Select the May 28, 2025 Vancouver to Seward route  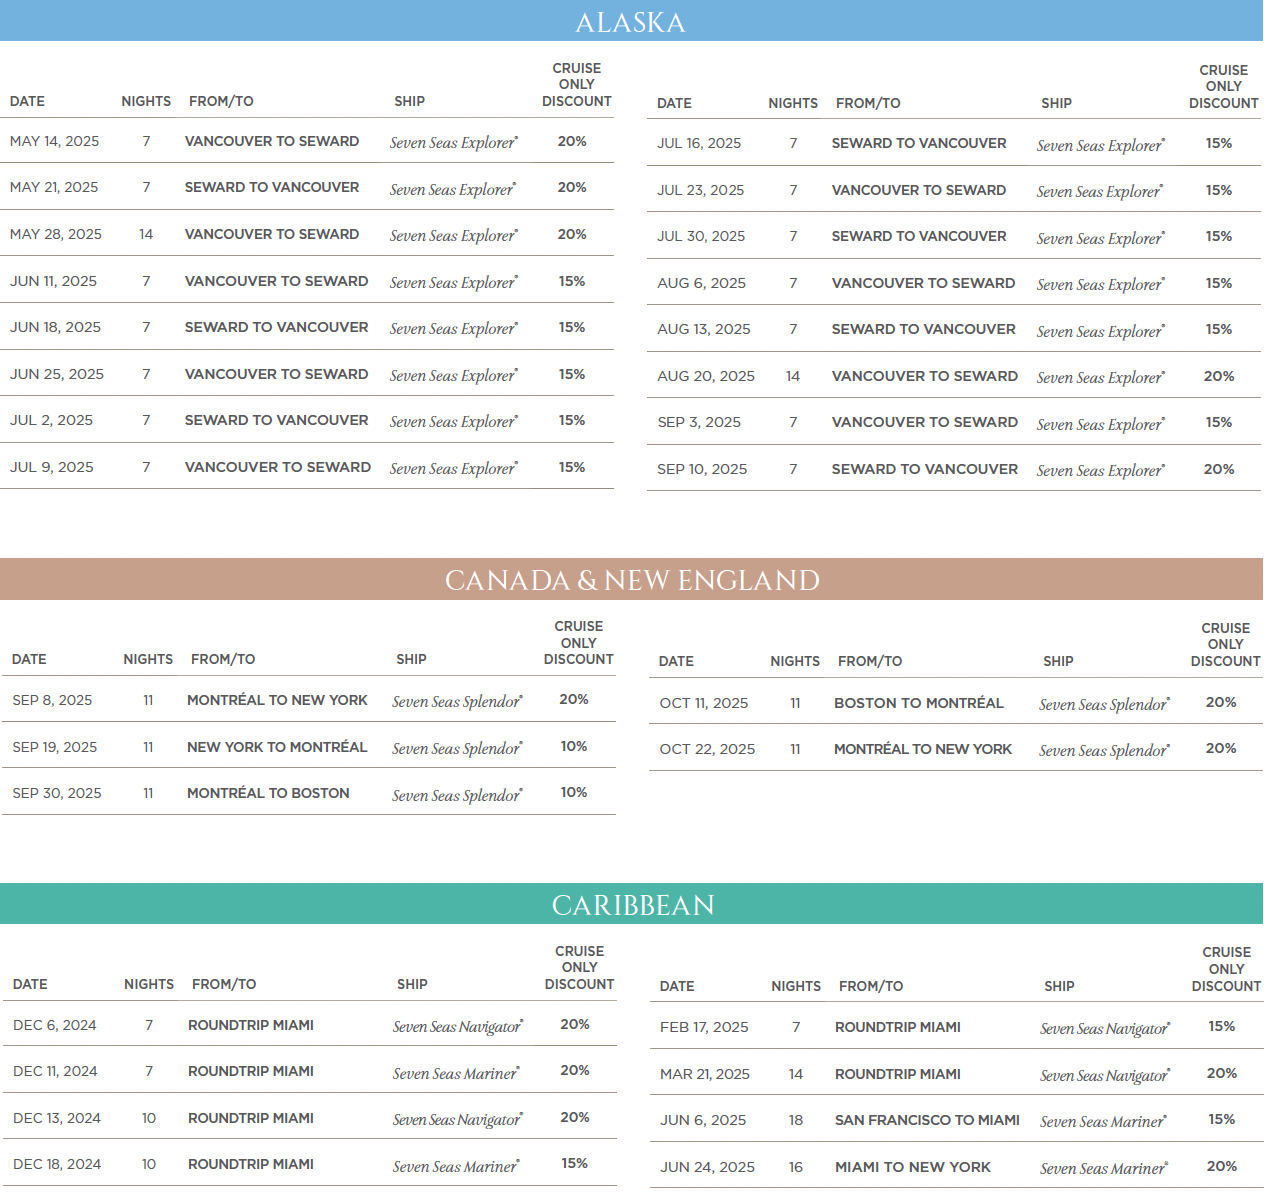[x=272, y=234]
